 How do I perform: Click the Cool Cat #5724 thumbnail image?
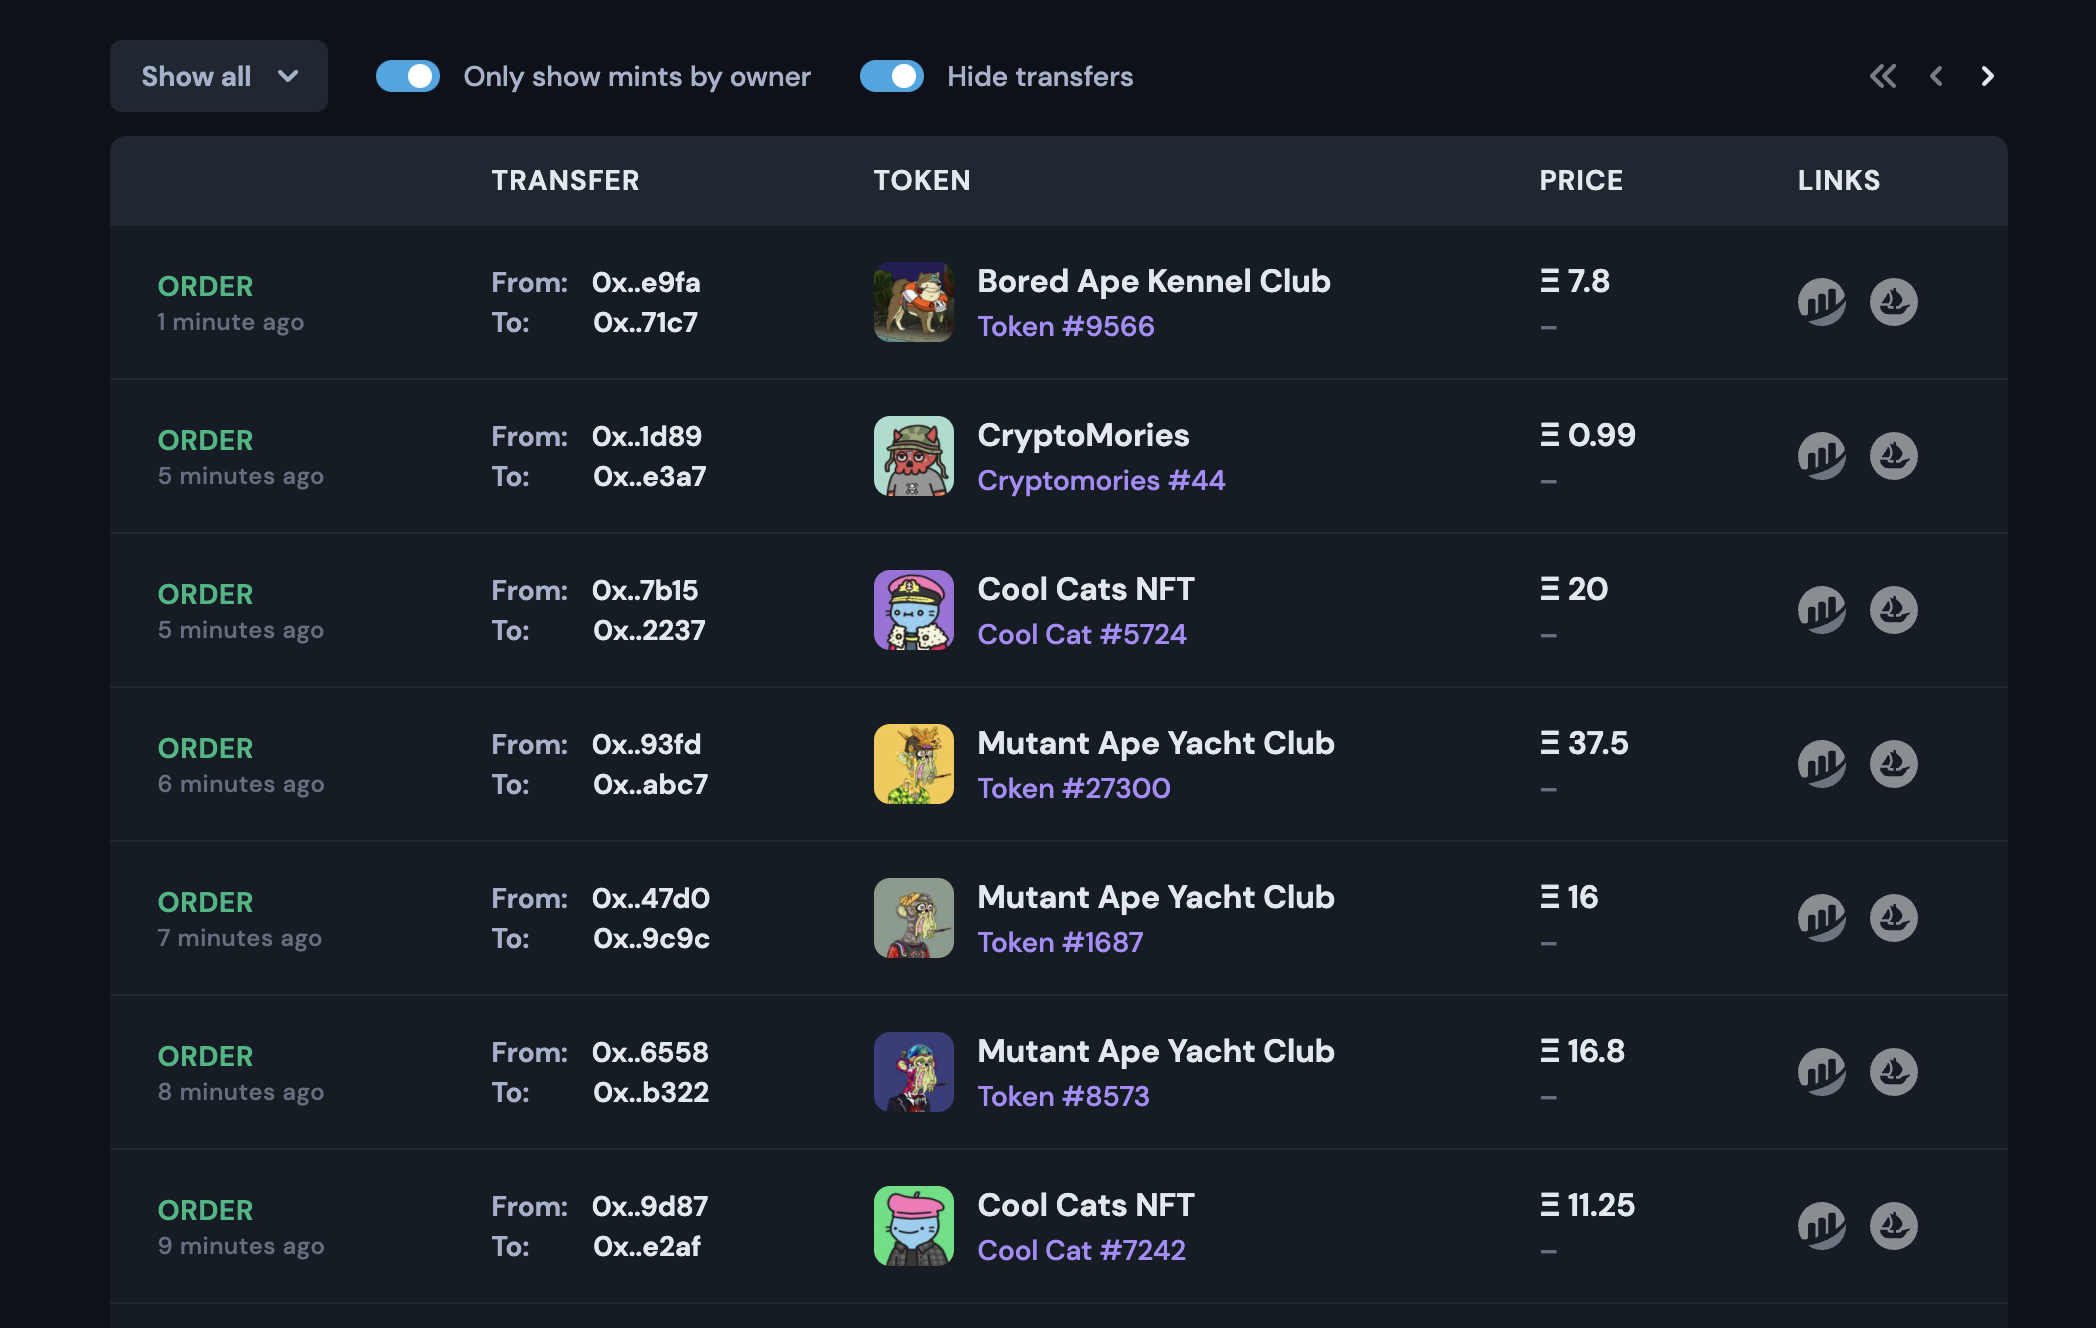(914, 610)
